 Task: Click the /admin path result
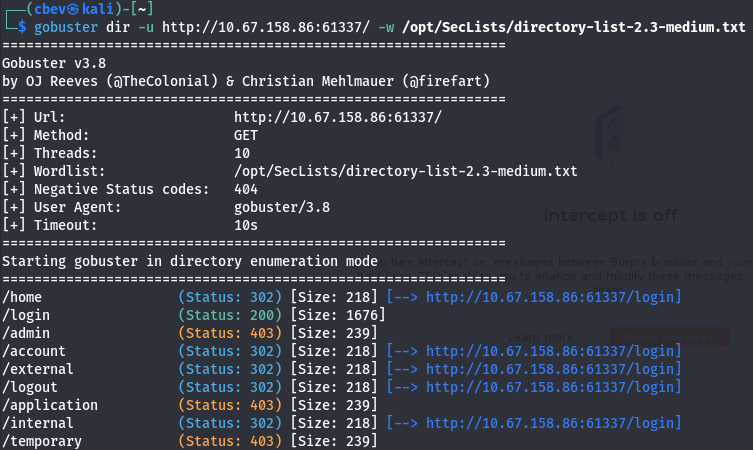[x=27, y=333]
